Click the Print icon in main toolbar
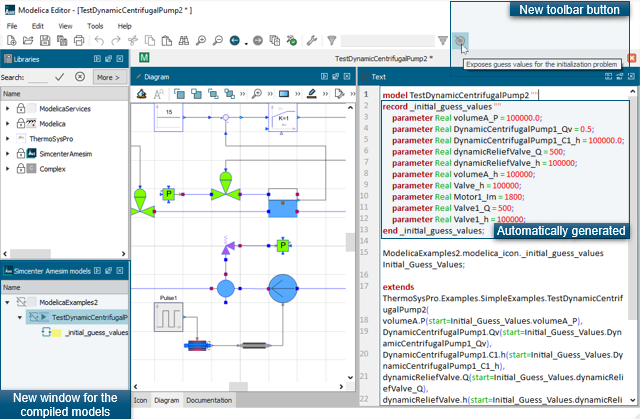 (x=79, y=41)
